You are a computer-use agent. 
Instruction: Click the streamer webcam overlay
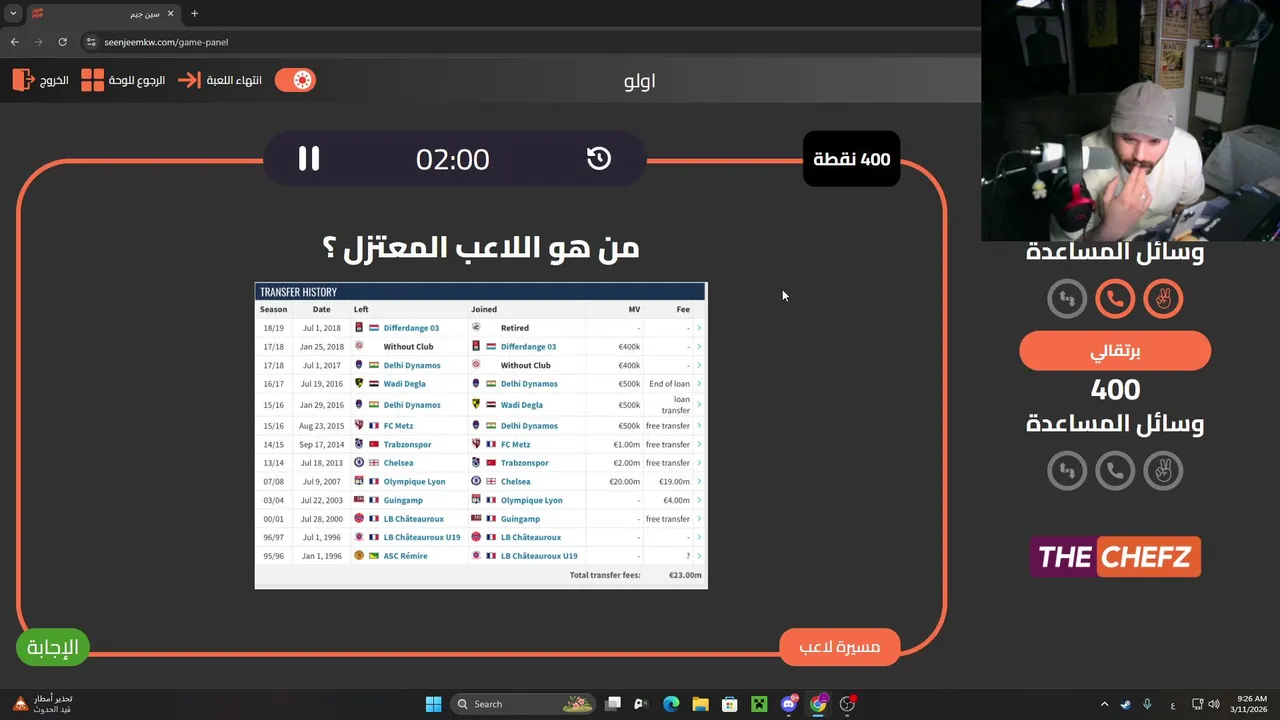point(1130,120)
